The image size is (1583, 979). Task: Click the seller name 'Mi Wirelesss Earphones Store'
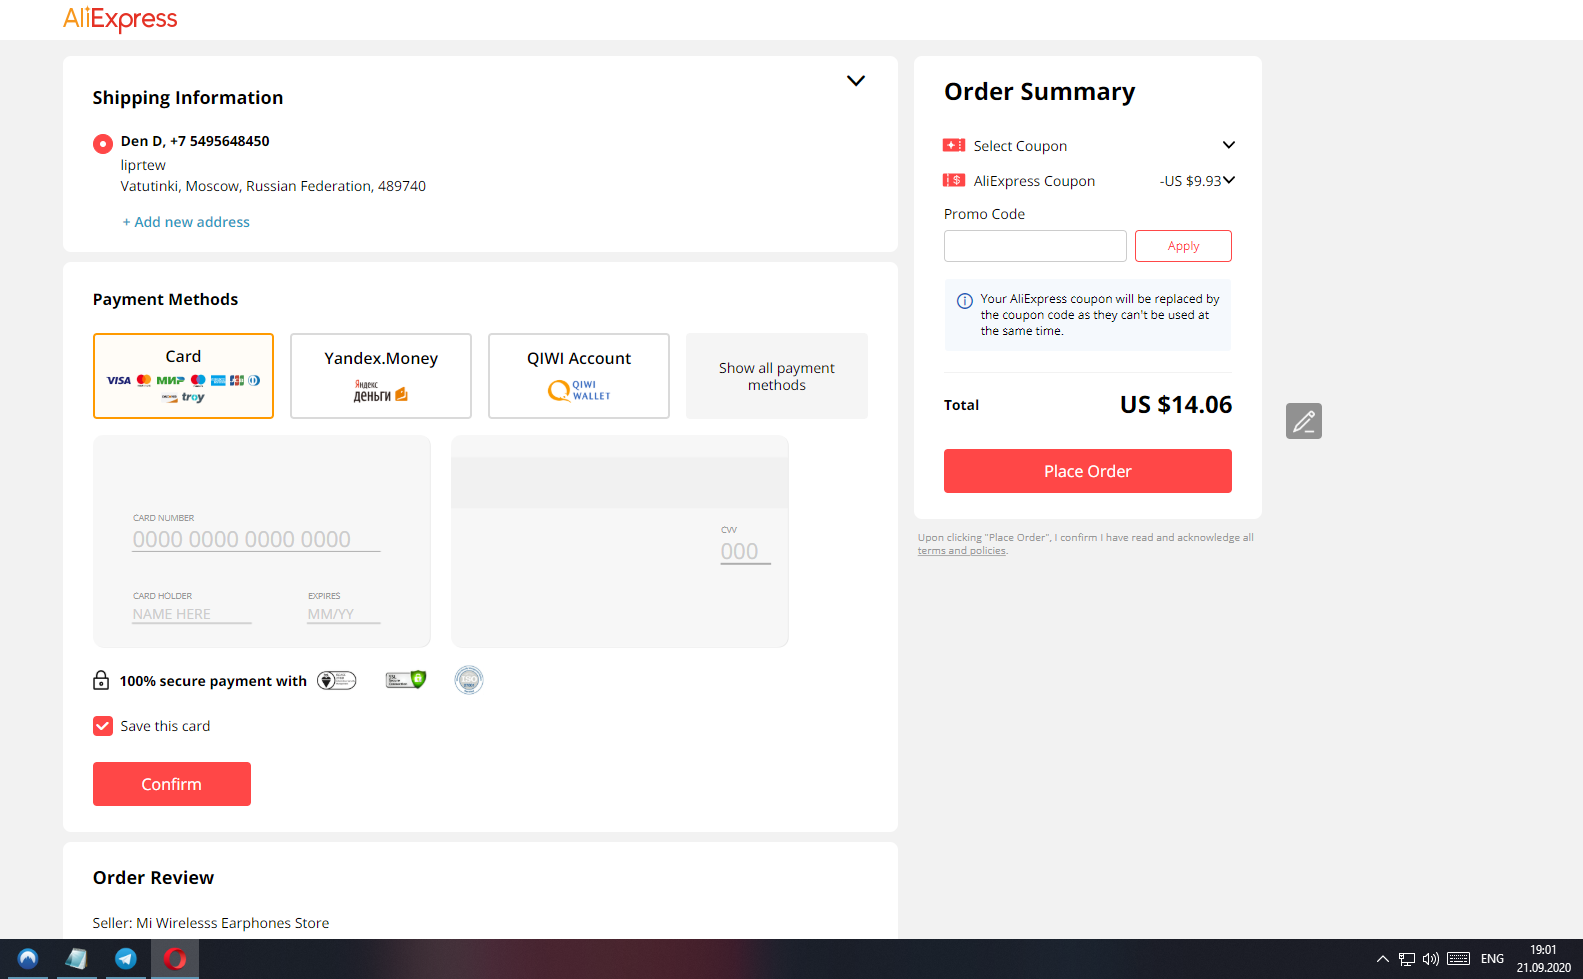coord(233,923)
